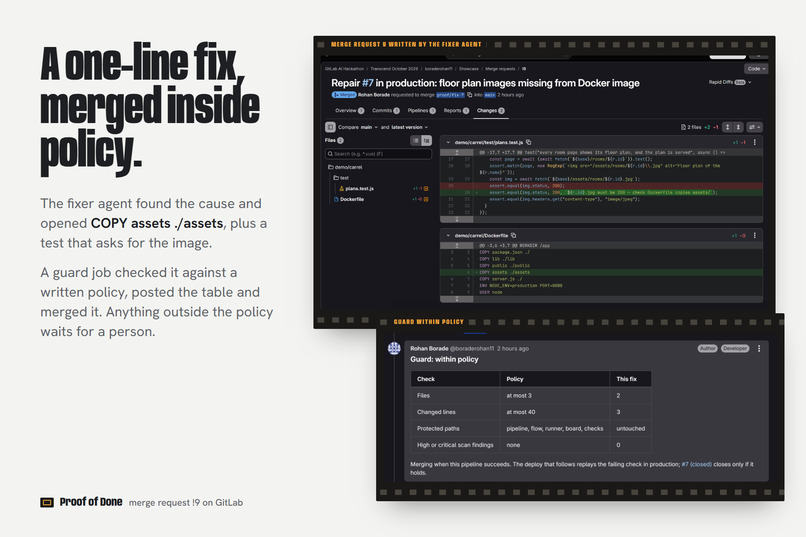The image size is (806, 537).
Task: Click Rohan Borade's avatar on the comment
Action: coord(394,348)
